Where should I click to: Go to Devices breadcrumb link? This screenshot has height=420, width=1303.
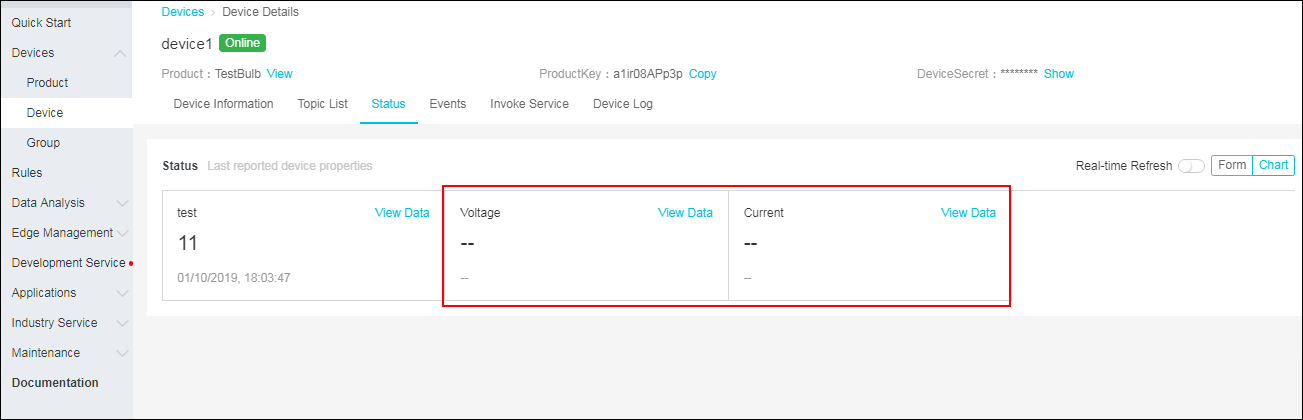[182, 12]
